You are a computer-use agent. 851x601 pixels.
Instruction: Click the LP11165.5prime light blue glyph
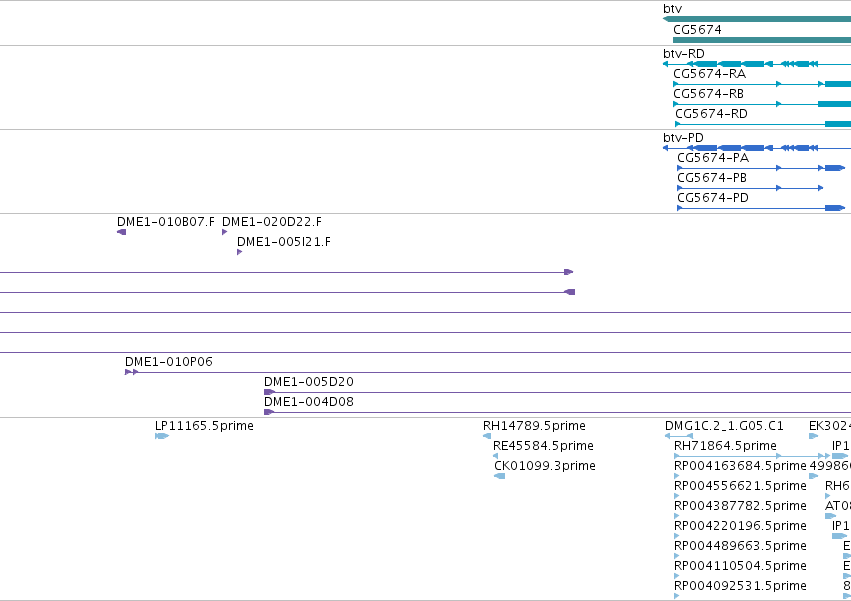coord(162,436)
